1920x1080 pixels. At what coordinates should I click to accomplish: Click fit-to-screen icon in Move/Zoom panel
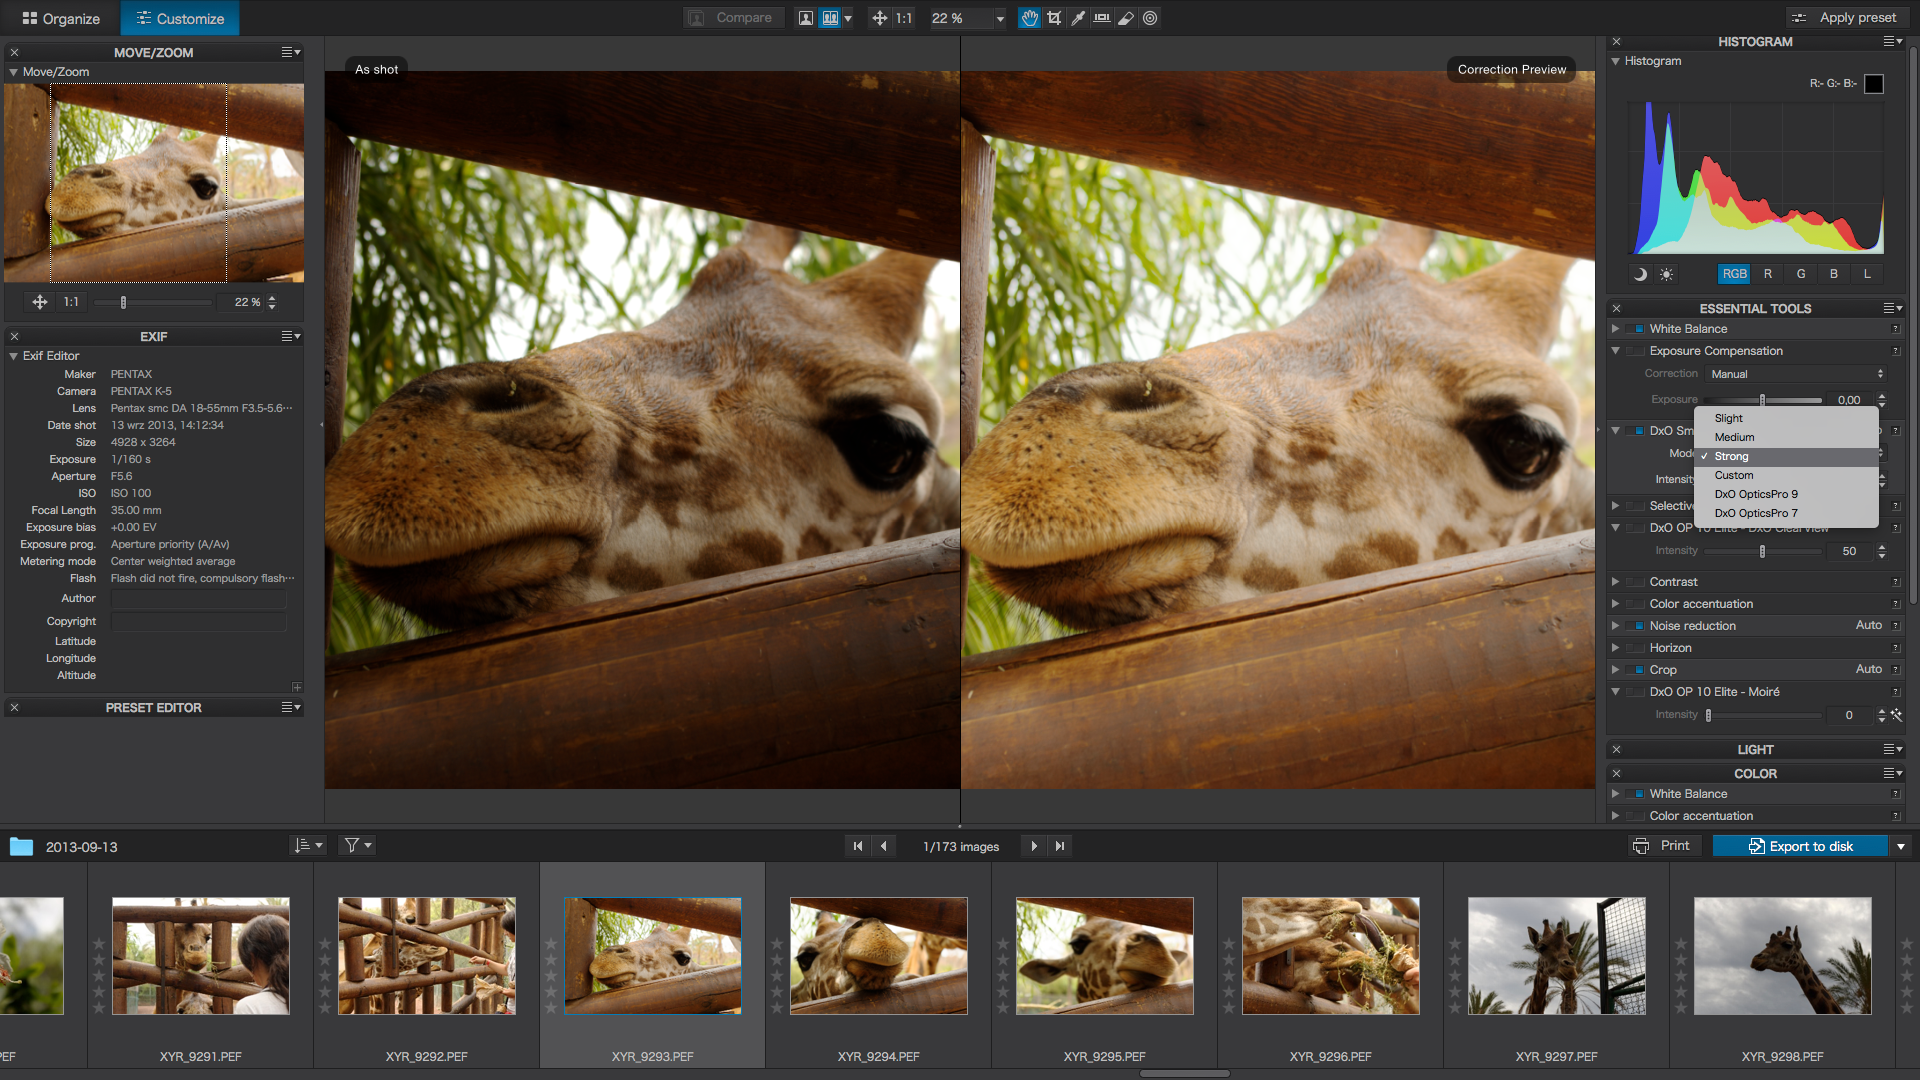(x=40, y=302)
